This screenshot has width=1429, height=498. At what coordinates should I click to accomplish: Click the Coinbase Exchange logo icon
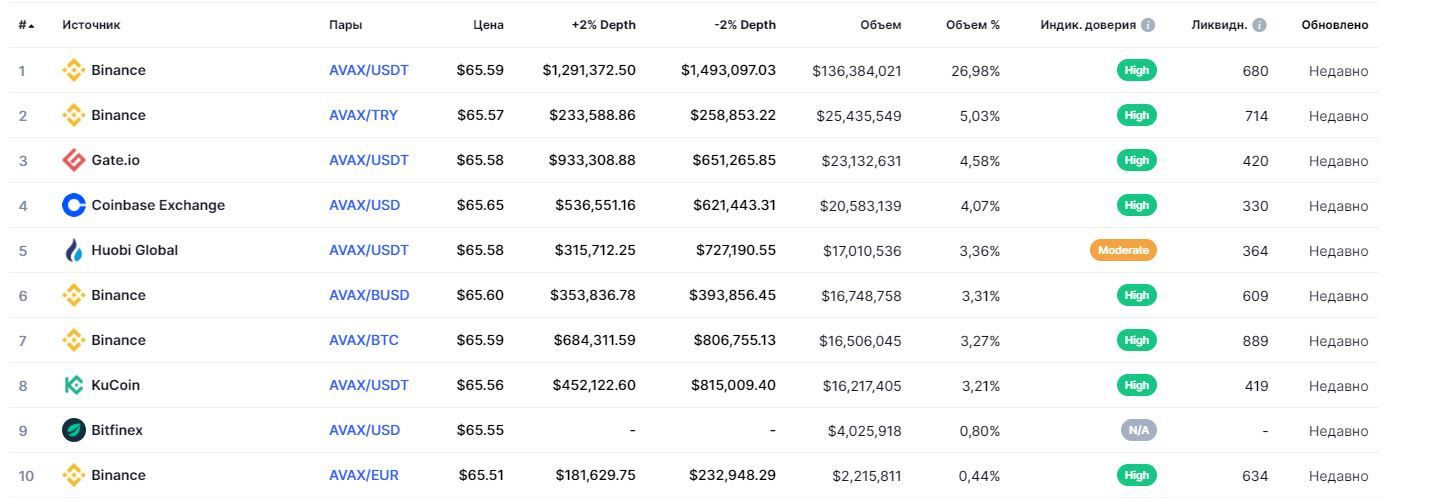coord(74,205)
